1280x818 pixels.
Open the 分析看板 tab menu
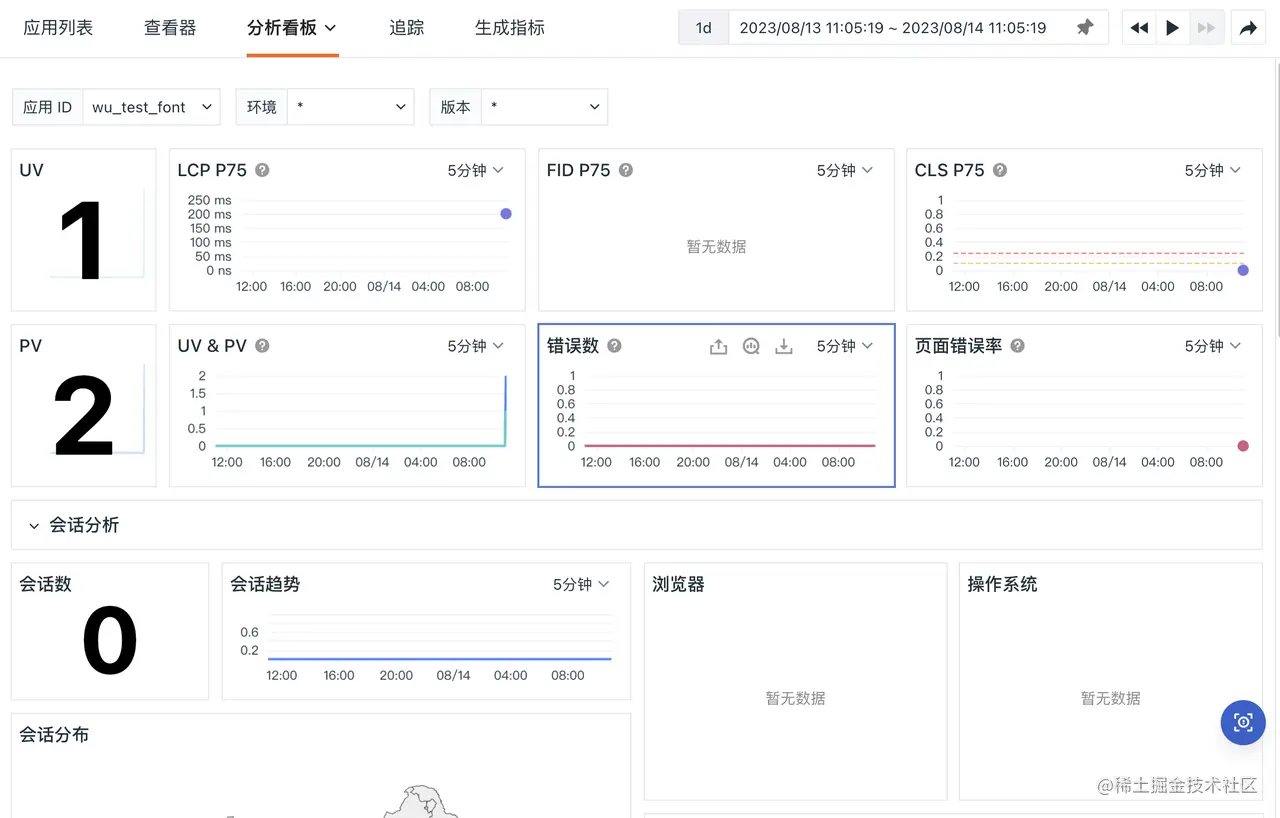coord(292,28)
